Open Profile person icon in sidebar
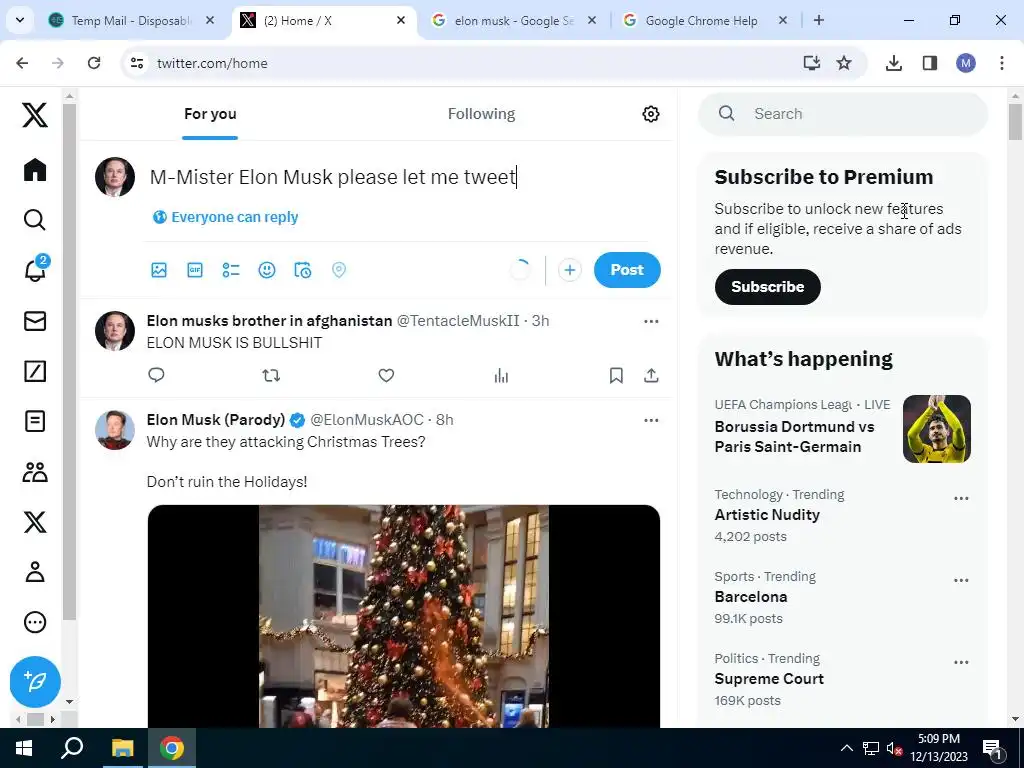 pyautogui.click(x=35, y=571)
